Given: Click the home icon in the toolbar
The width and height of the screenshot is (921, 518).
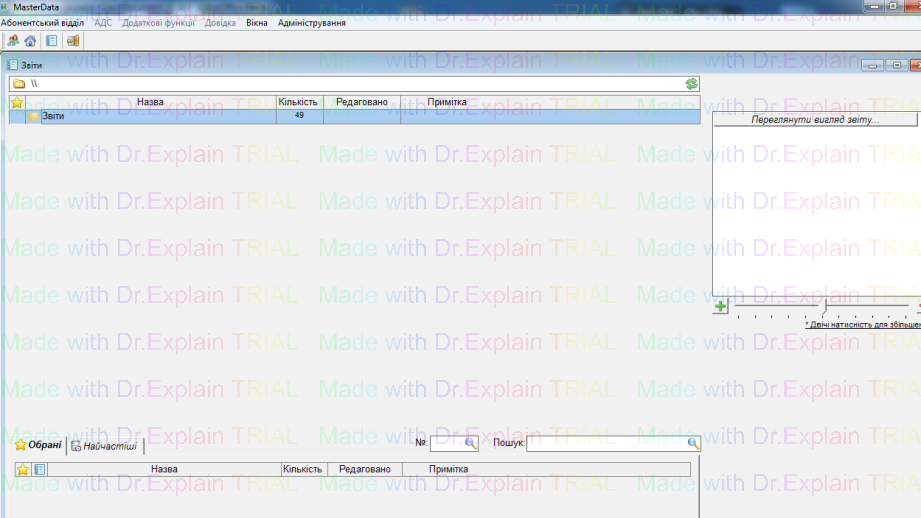Looking at the screenshot, I should (x=30, y=41).
